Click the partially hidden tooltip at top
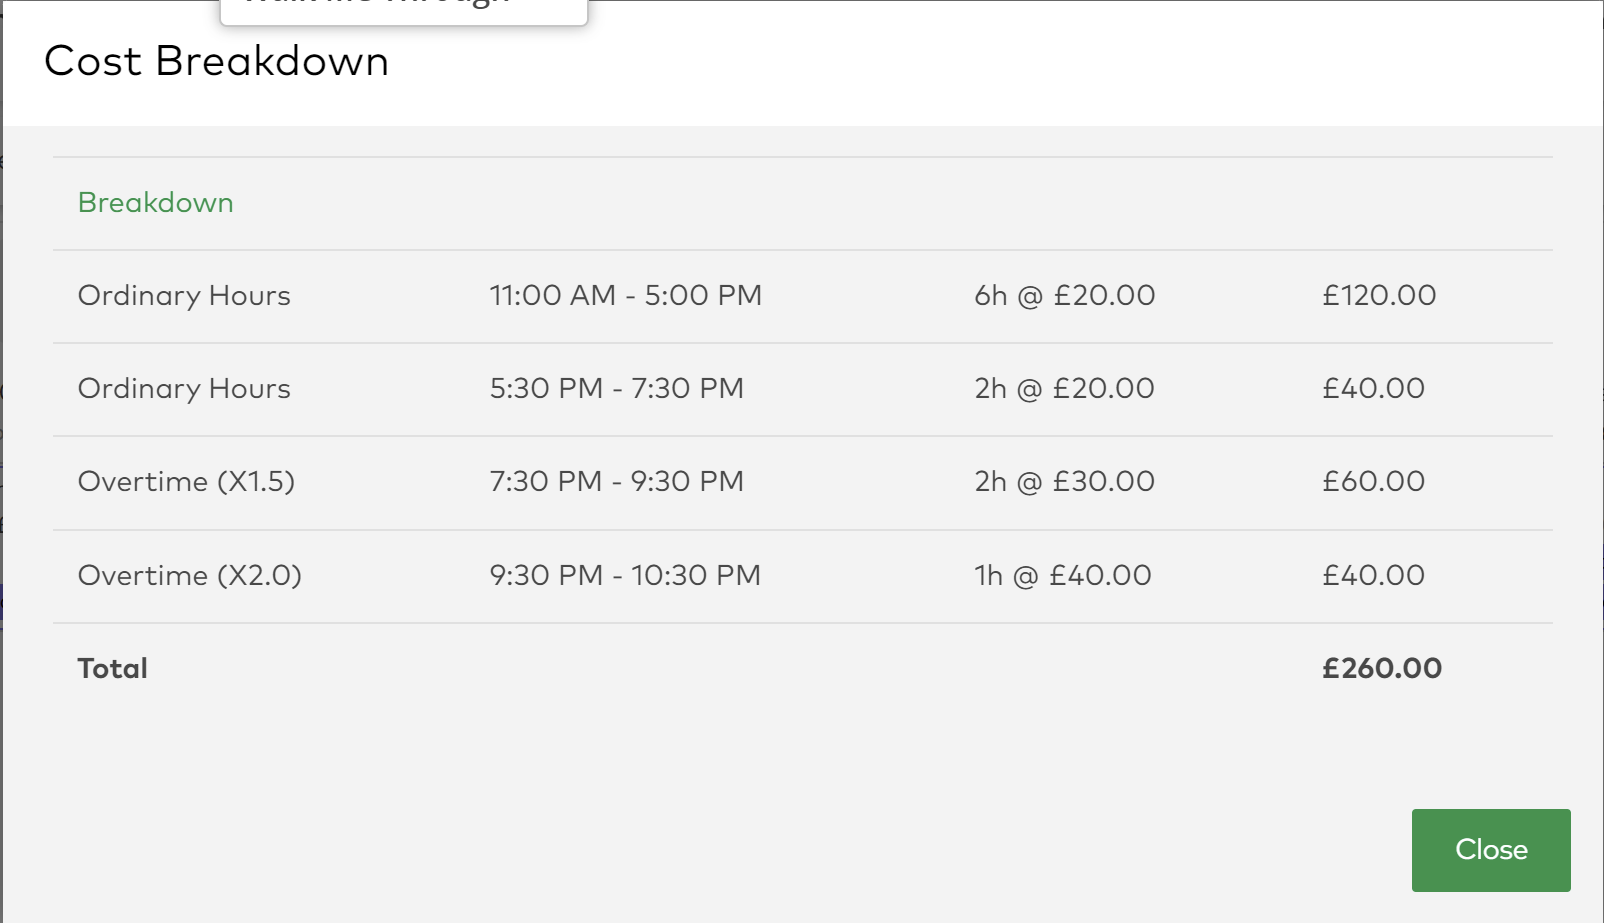 (403, 10)
